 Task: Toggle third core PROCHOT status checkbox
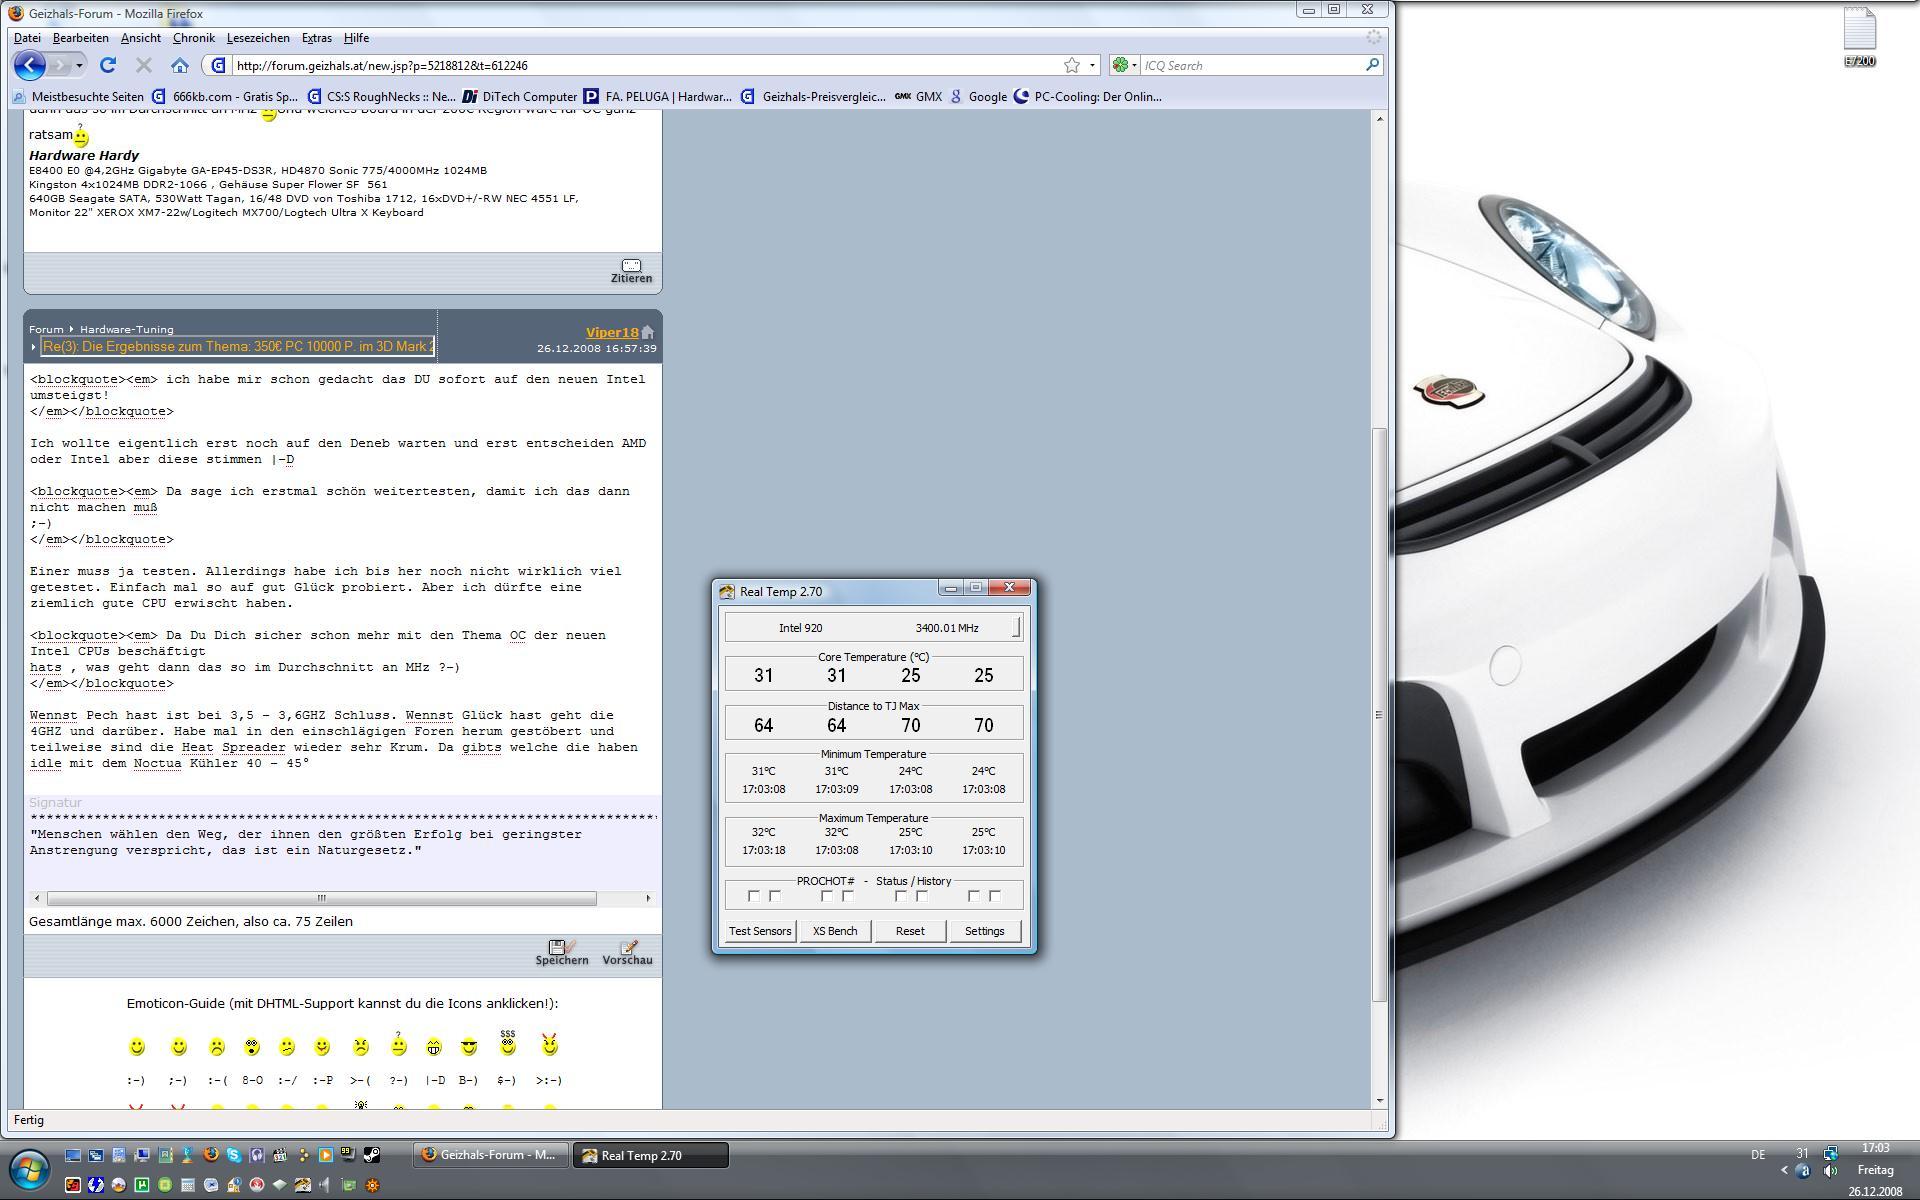click(x=901, y=896)
